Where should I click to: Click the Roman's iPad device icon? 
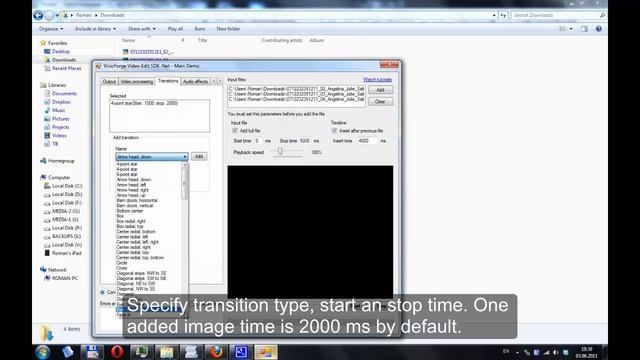tap(47, 253)
